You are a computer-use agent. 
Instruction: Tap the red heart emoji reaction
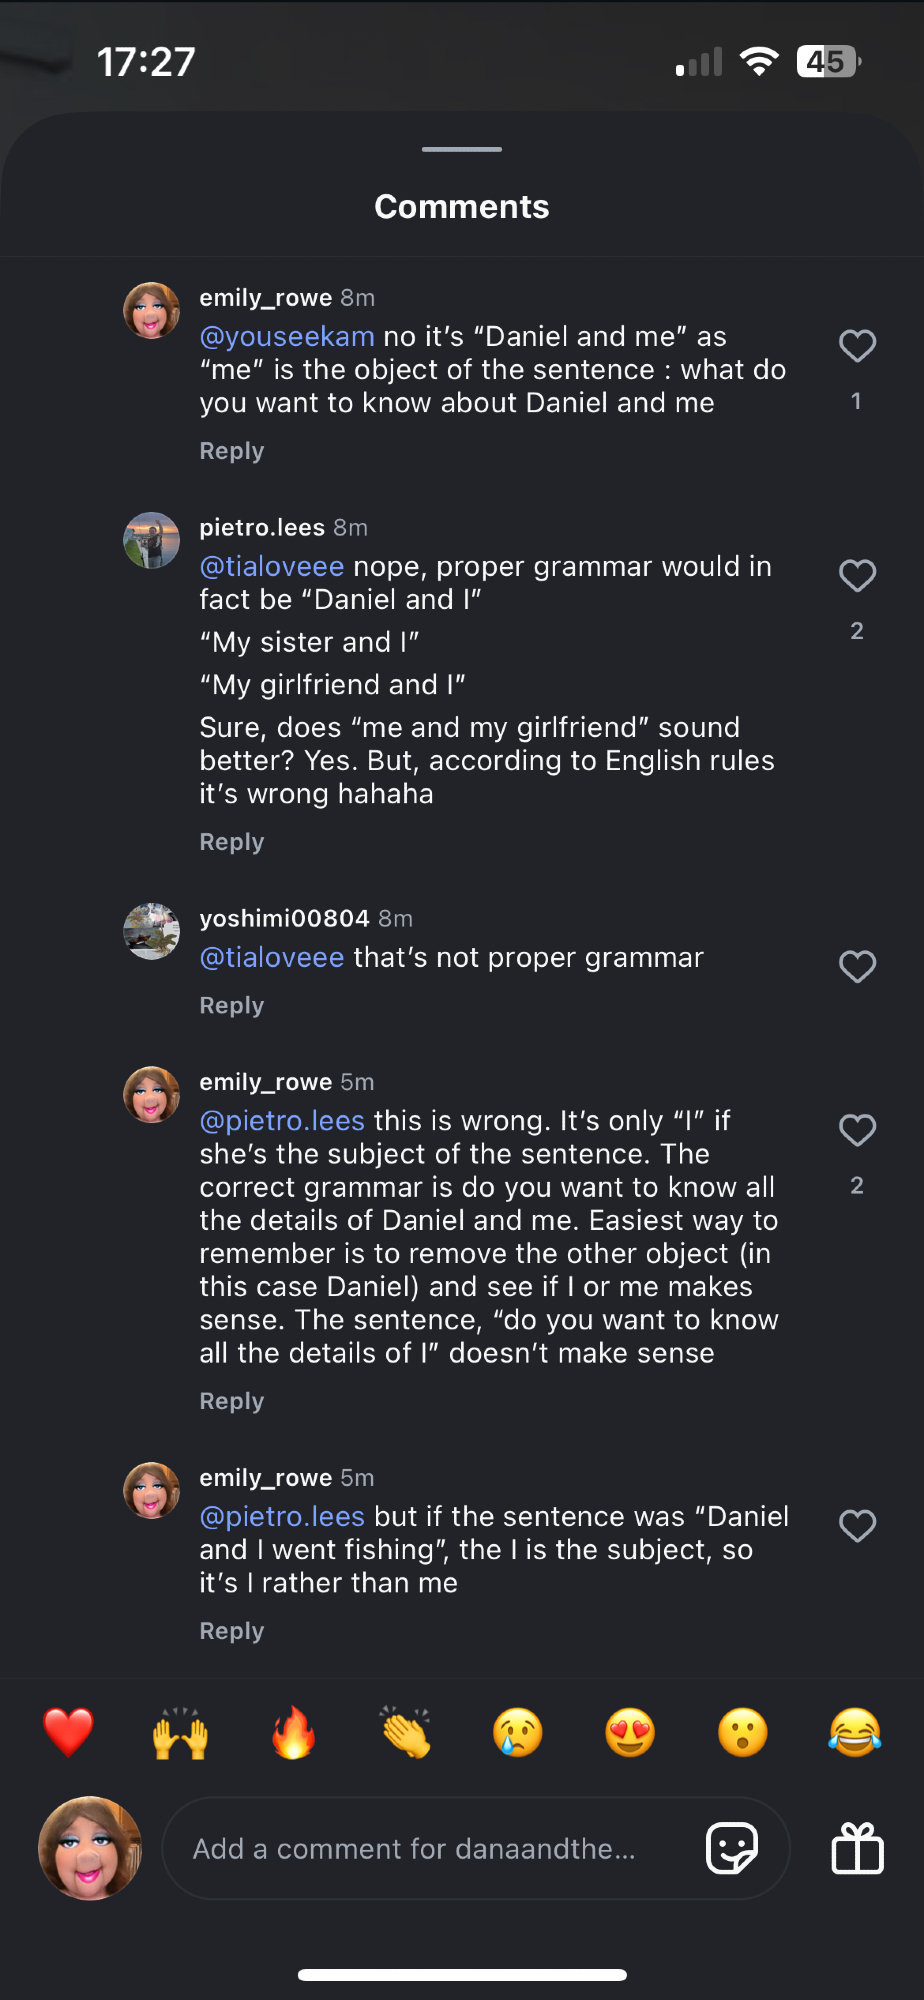pyautogui.click(x=68, y=1733)
